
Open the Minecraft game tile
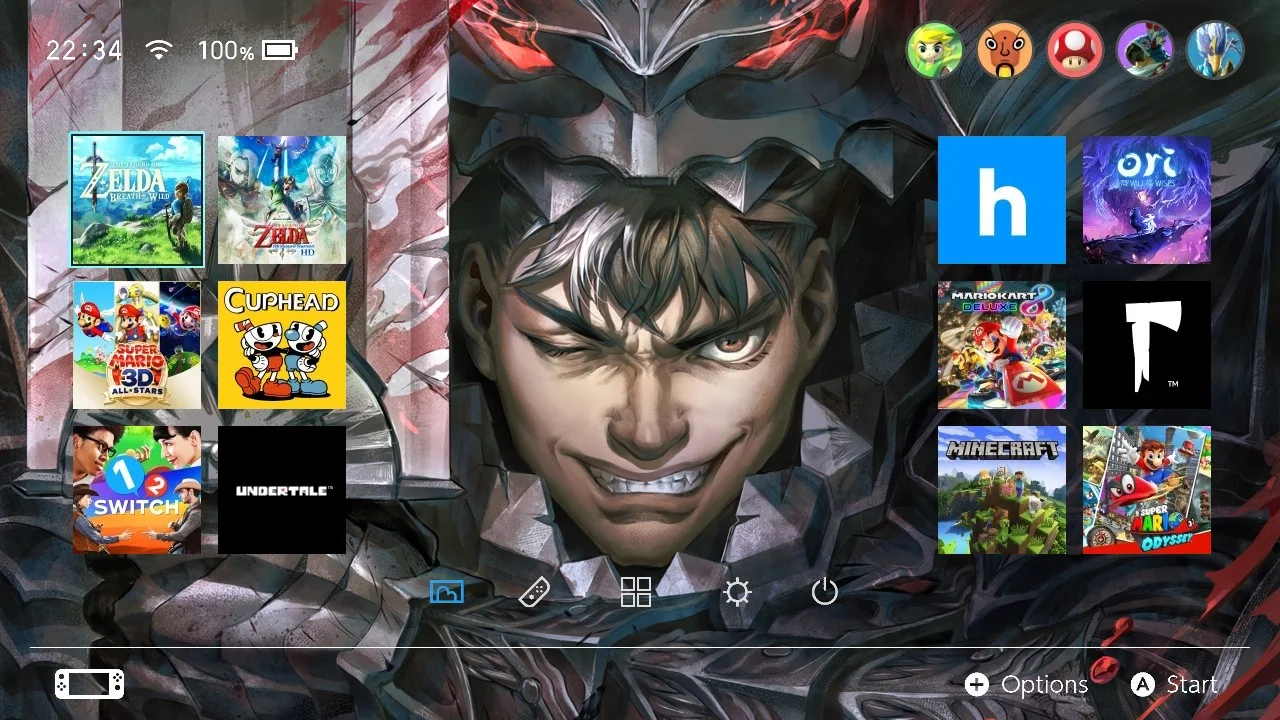[x=1002, y=490]
